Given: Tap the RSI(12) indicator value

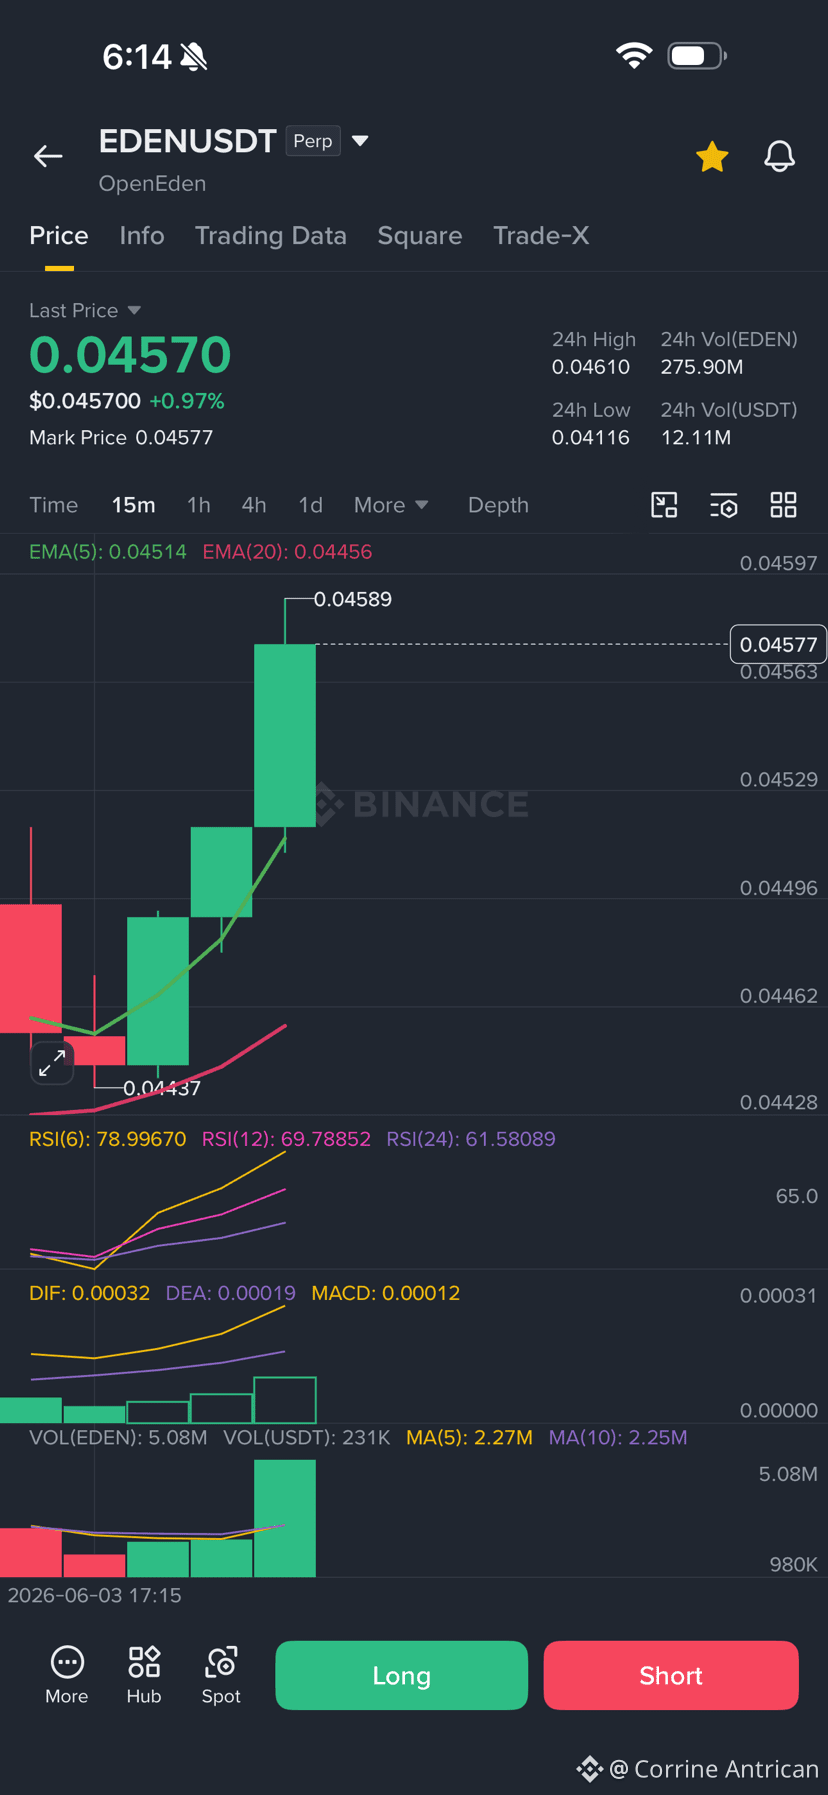Looking at the screenshot, I should [x=286, y=1139].
